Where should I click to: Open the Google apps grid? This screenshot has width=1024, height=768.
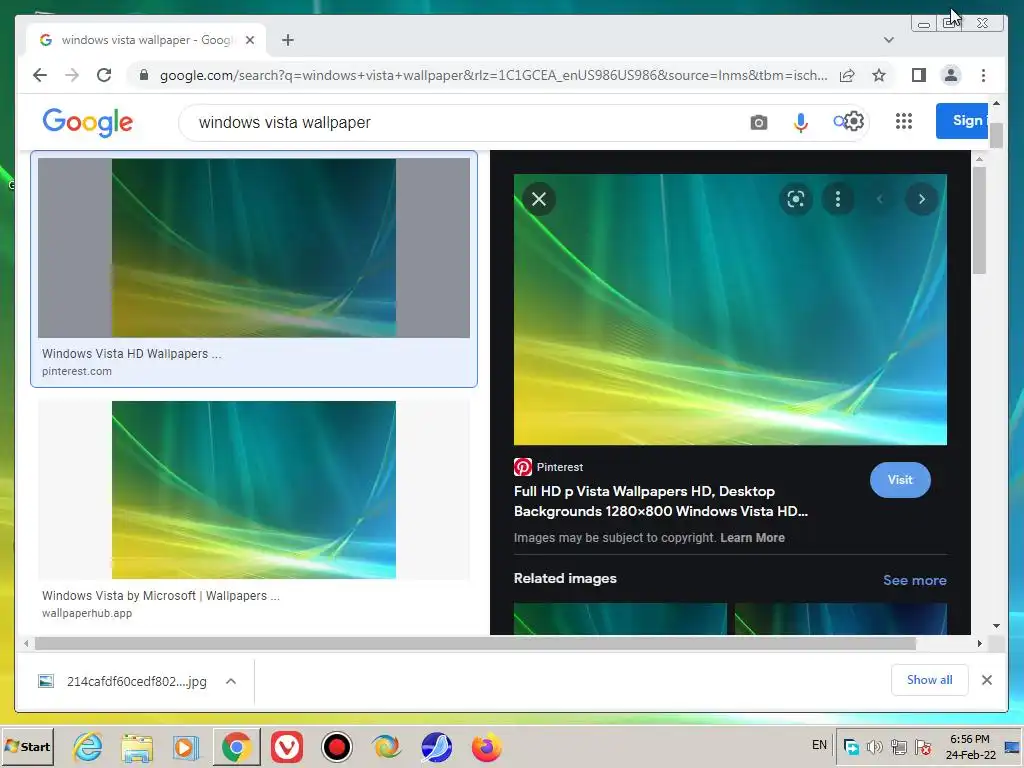click(x=904, y=121)
